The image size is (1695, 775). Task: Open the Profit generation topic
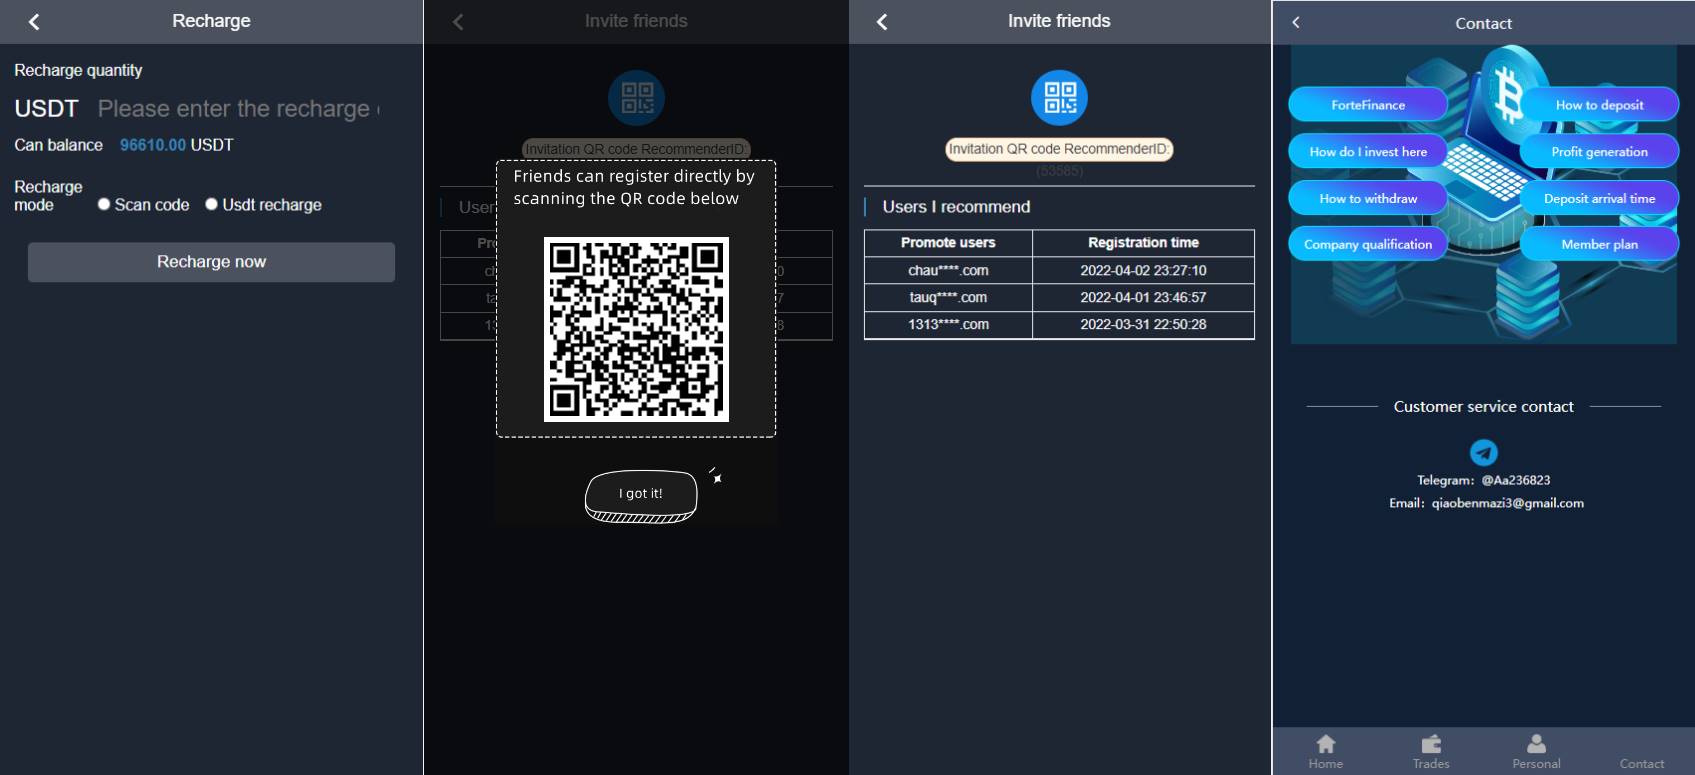[x=1598, y=152]
